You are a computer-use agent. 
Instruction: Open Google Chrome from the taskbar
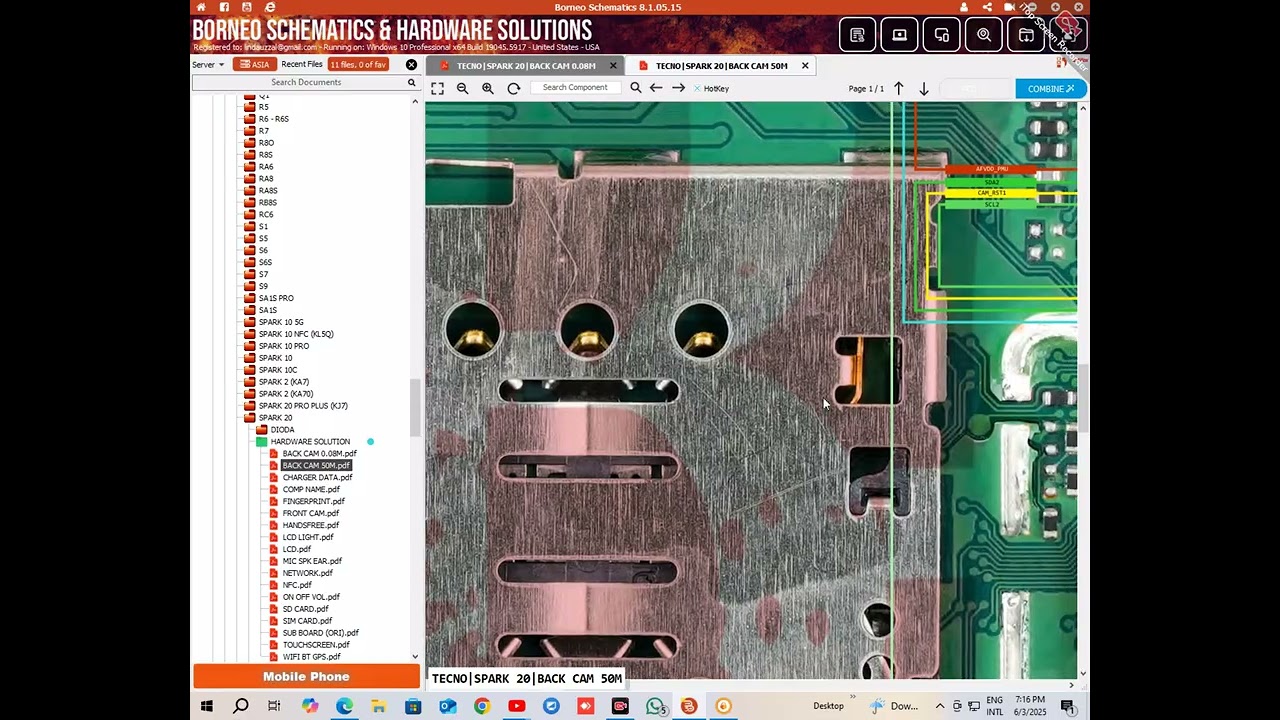pyautogui.click(x=482, y=706)
